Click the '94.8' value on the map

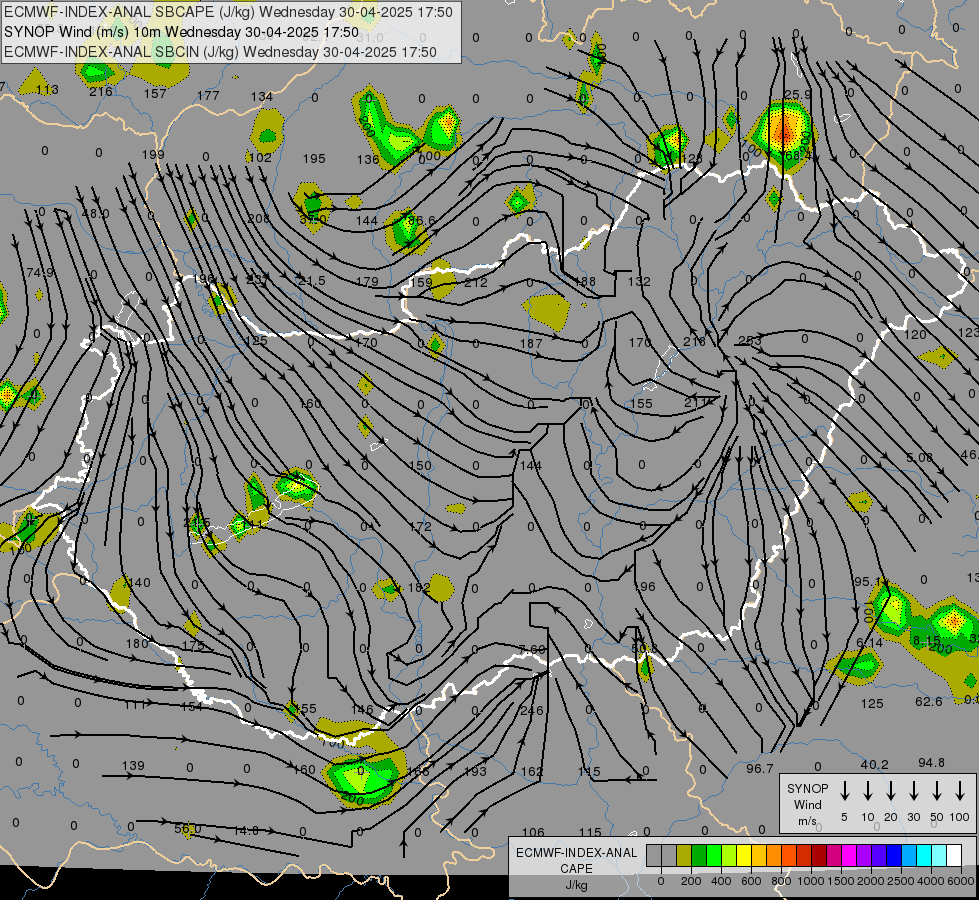[932, 763]
